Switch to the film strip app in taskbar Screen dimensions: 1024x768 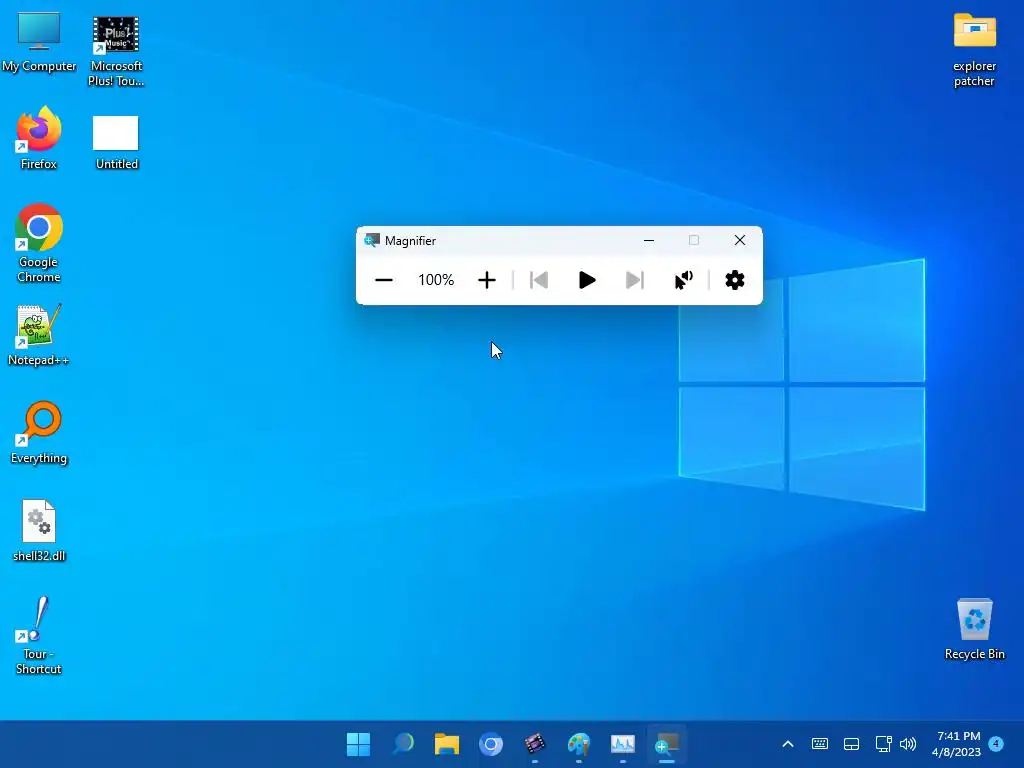(535, 744)
